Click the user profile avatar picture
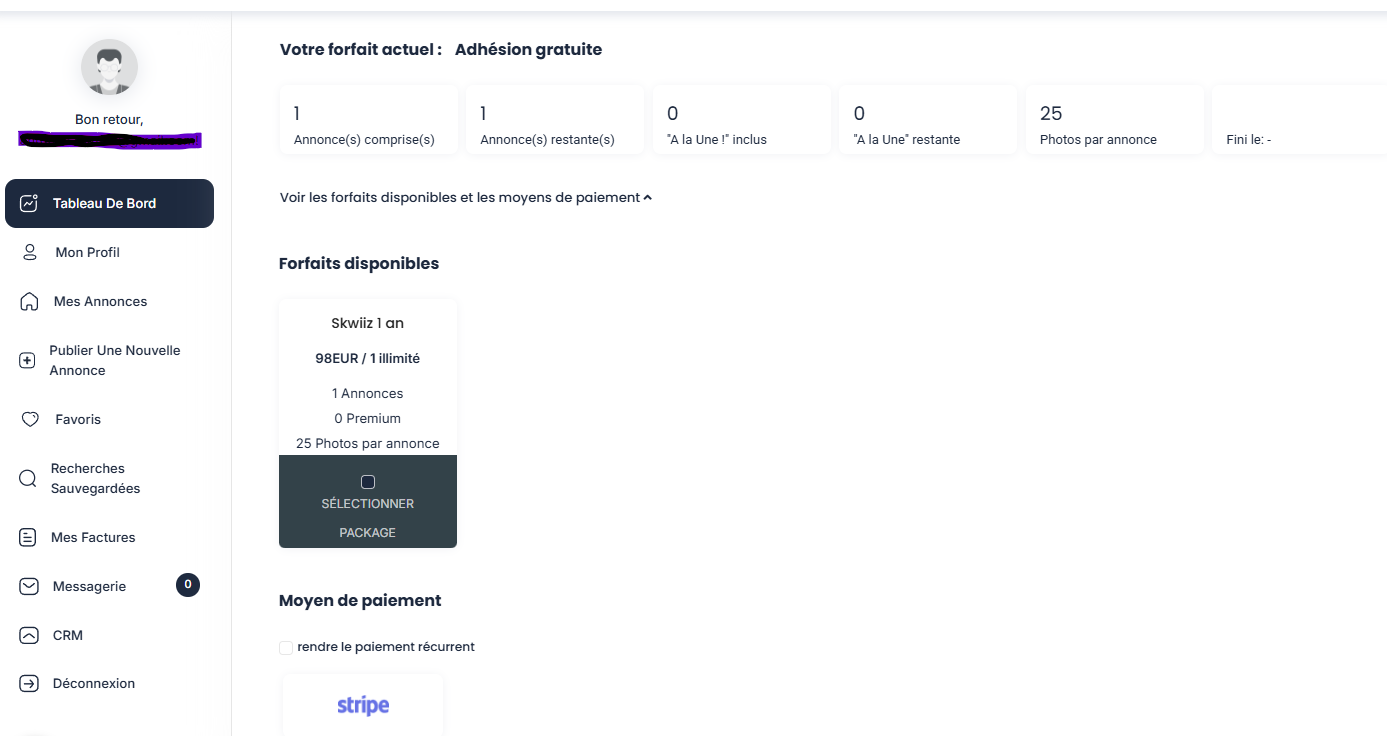Image resolution: width=1387 pixels, height=736 pixels. click(109, 68)
